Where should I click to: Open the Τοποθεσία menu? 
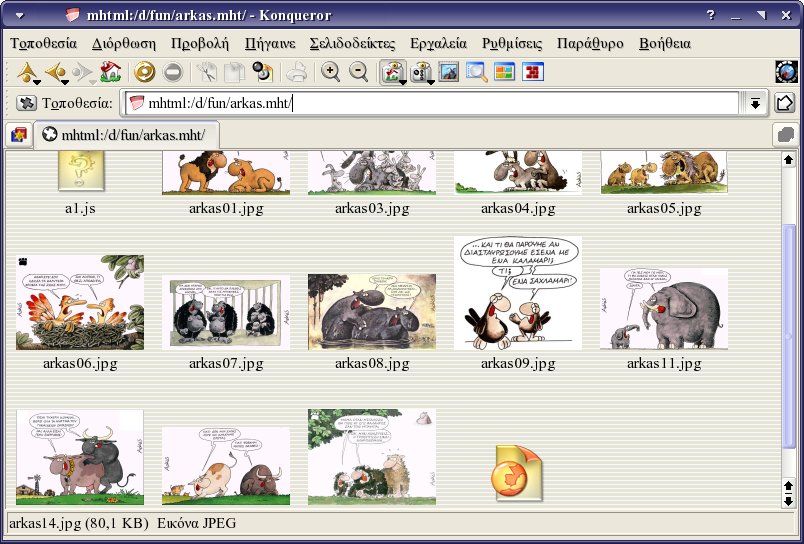tap(44, 44)
